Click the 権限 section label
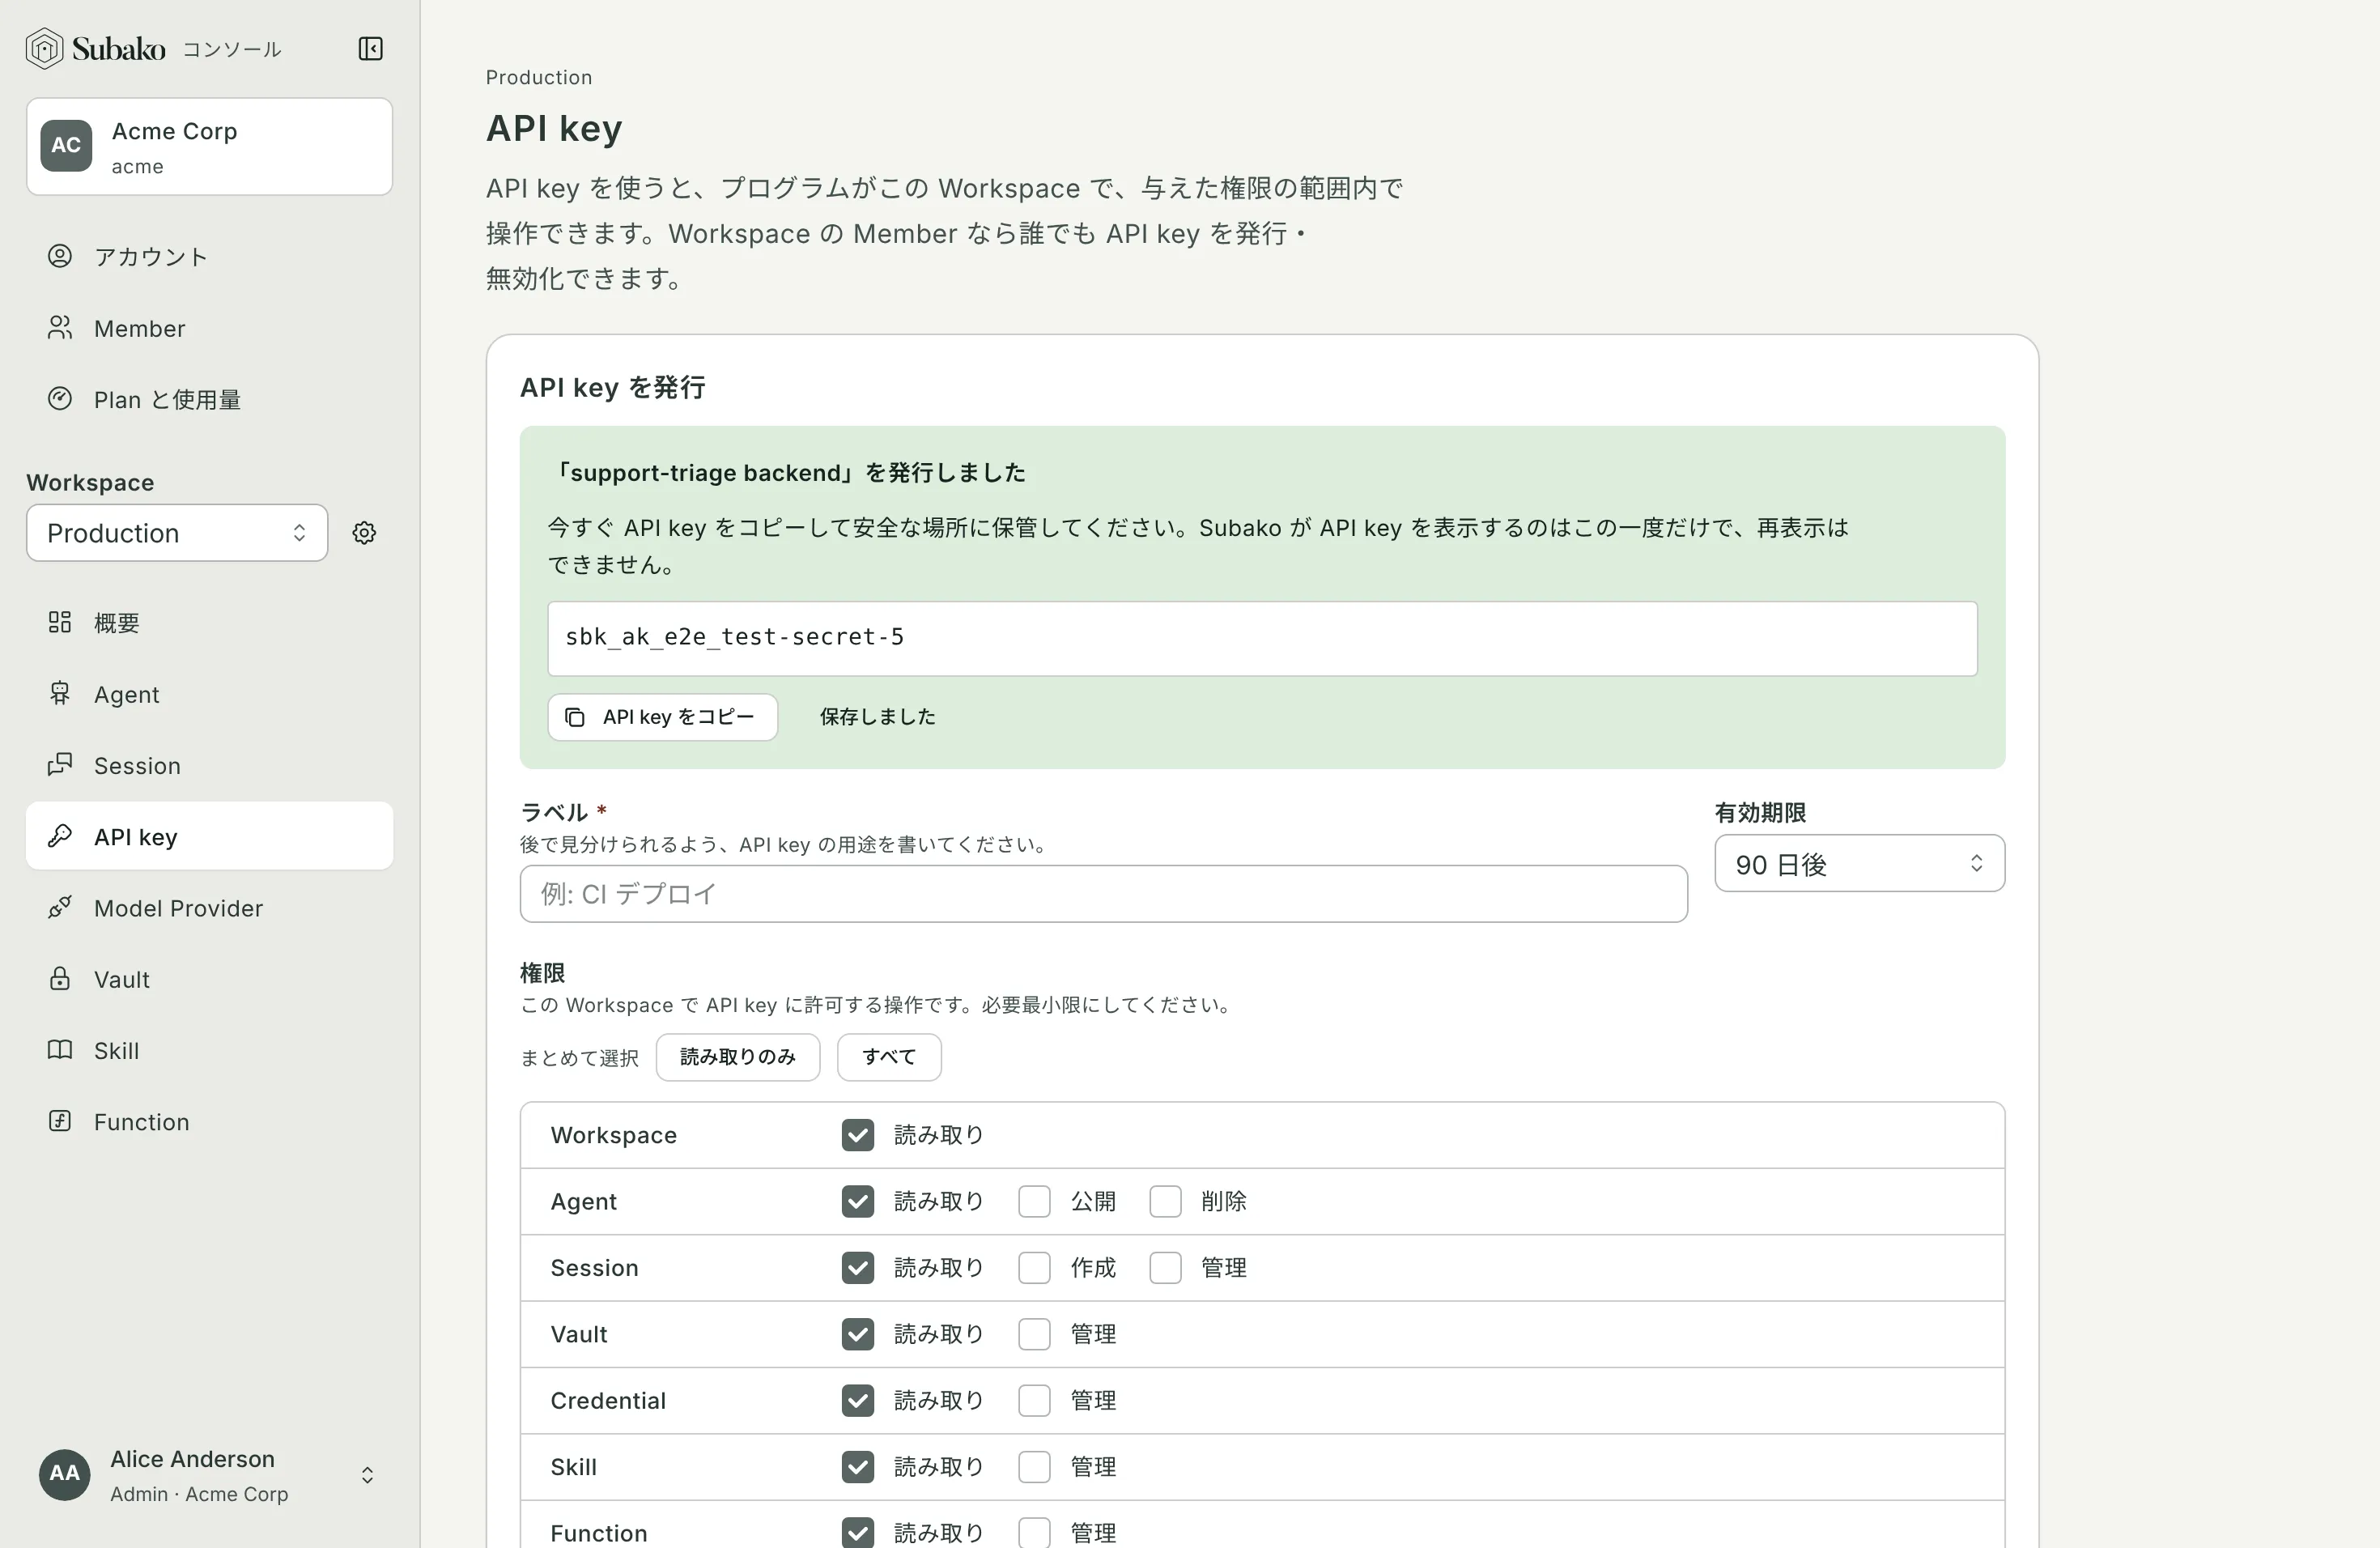This screenshot has height=1548, width=2380. click(x=542, y=972)
